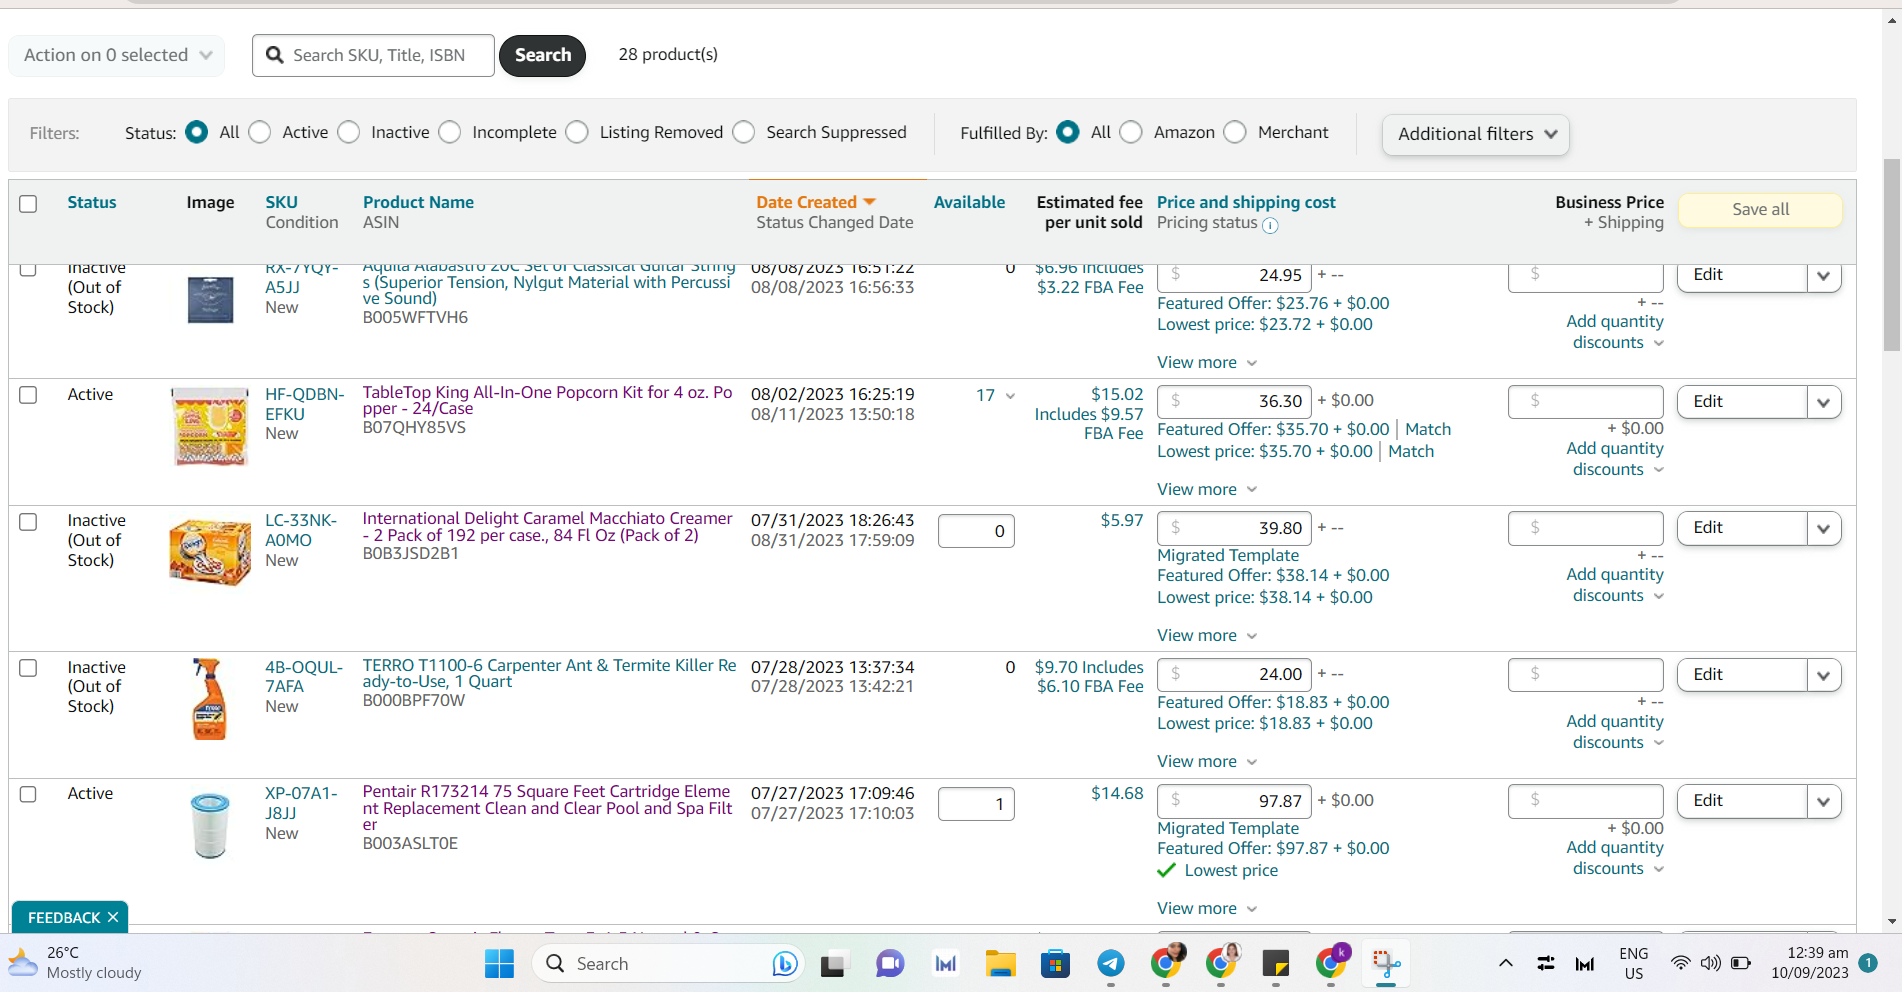Choose Fulfilled By Amazon radio button
1902x992 pixels.
click(x=1131, y=132)
